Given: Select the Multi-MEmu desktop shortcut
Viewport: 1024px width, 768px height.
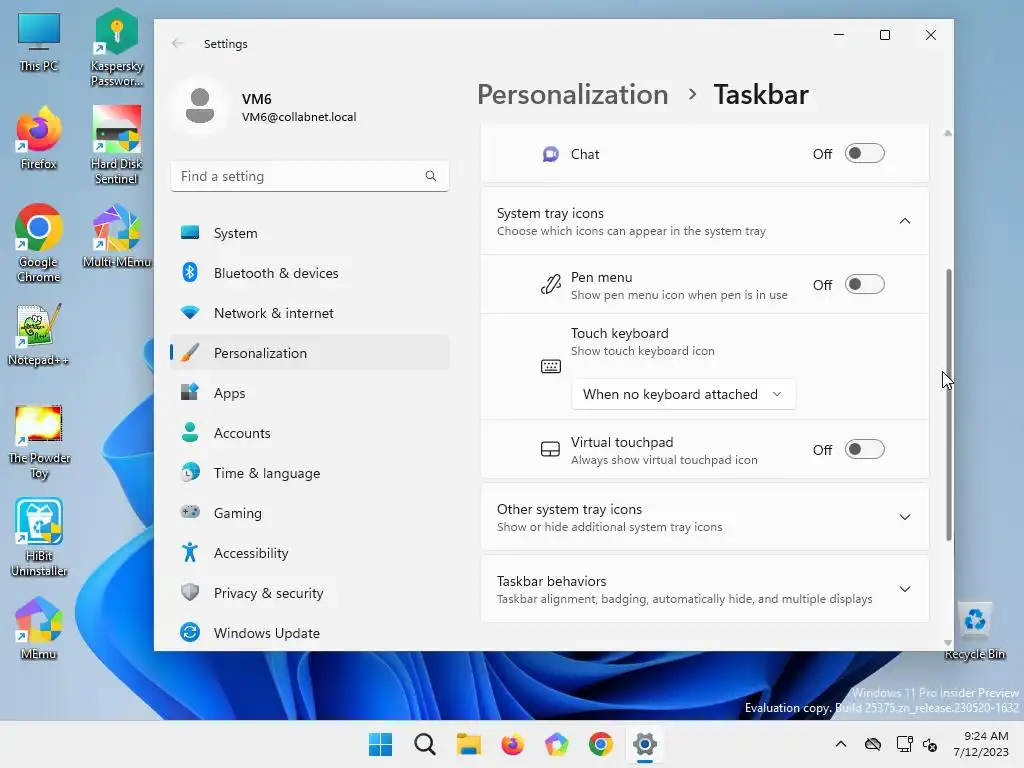Looking at the screenshot, I should pyautogui.click(x=116, y=236).
